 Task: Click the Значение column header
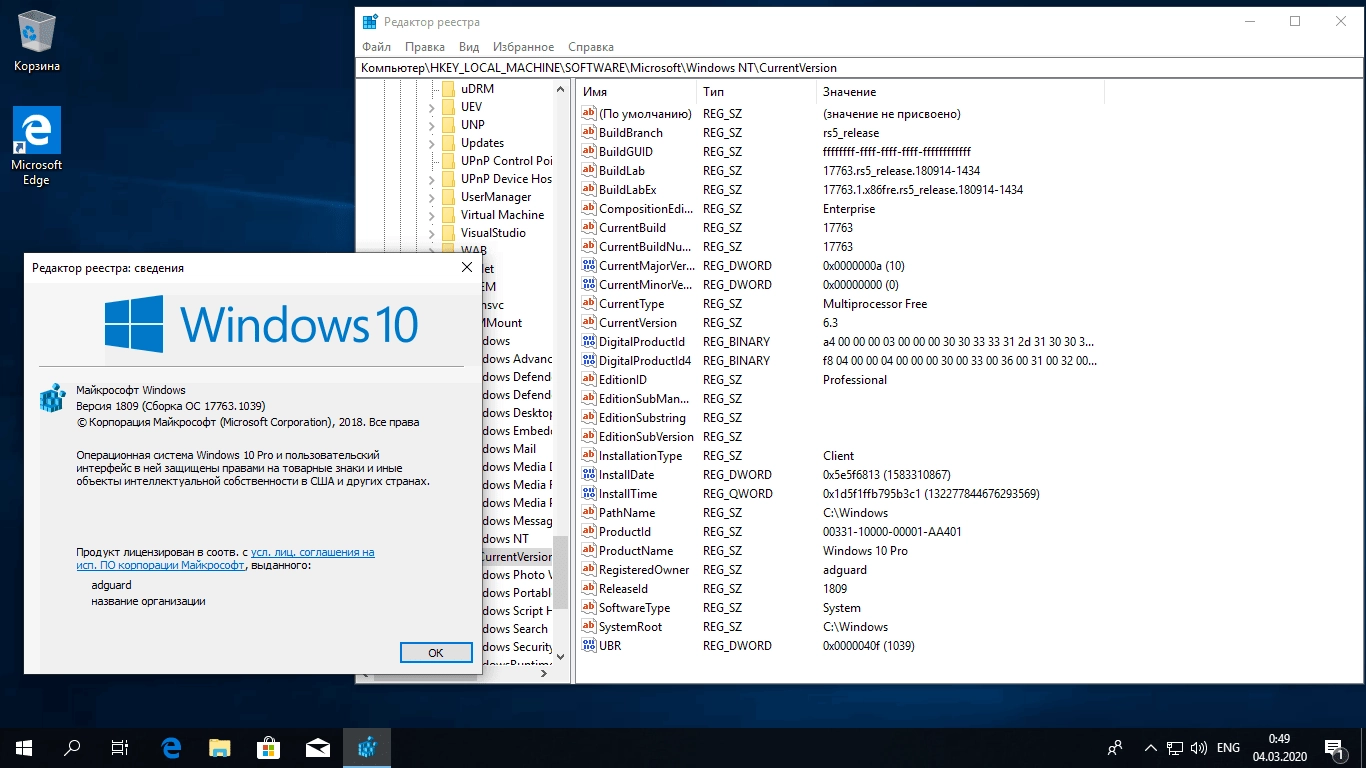point(960,92)
